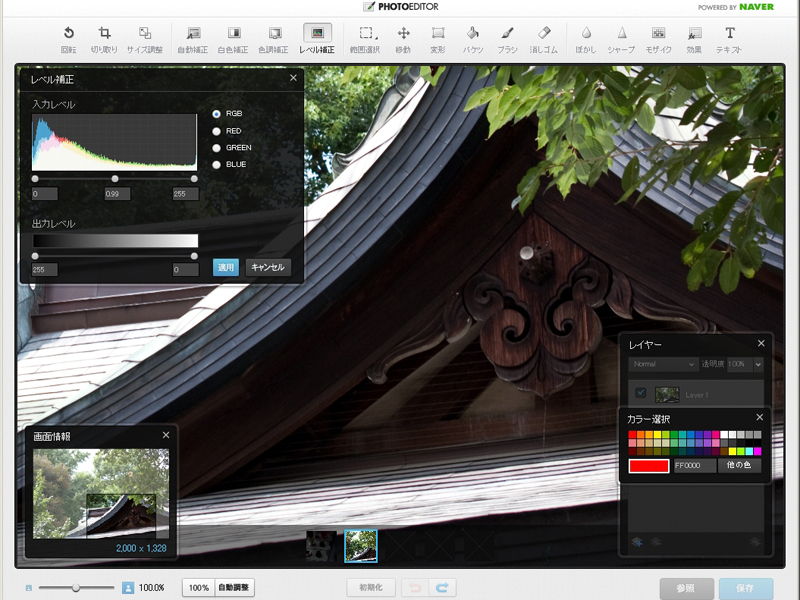Open White balance correction (白色補正)
This screenshot has height=600, width=800.
coord(233,39)
